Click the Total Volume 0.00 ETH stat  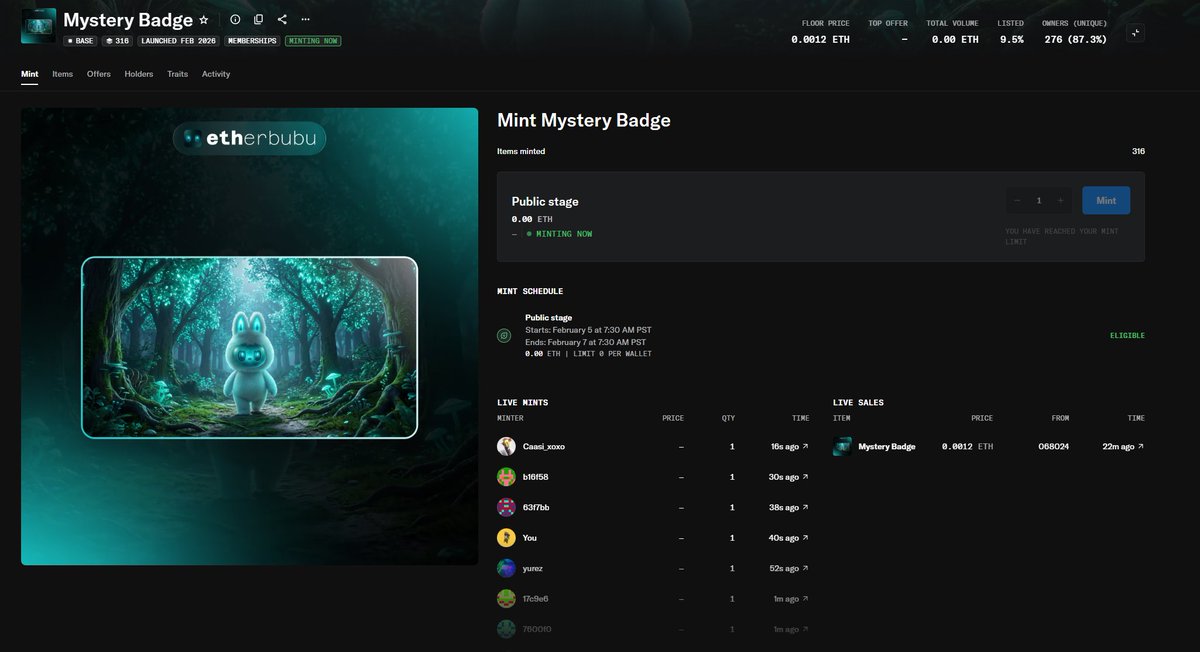coord(952,32)
